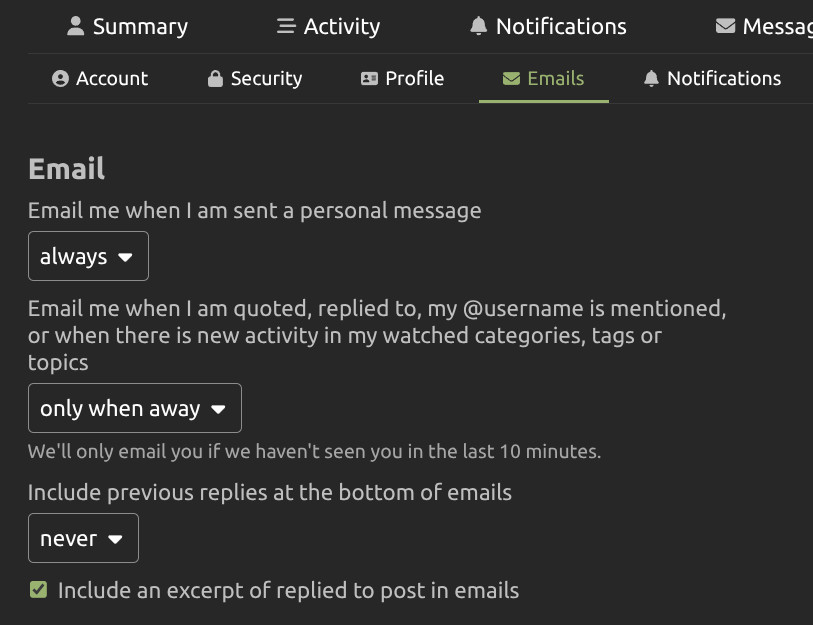The width and height of the screenshot is (813, 625).
Task: Click the Summary person icon
Action: pyautogui.click(x=76, y=27)
